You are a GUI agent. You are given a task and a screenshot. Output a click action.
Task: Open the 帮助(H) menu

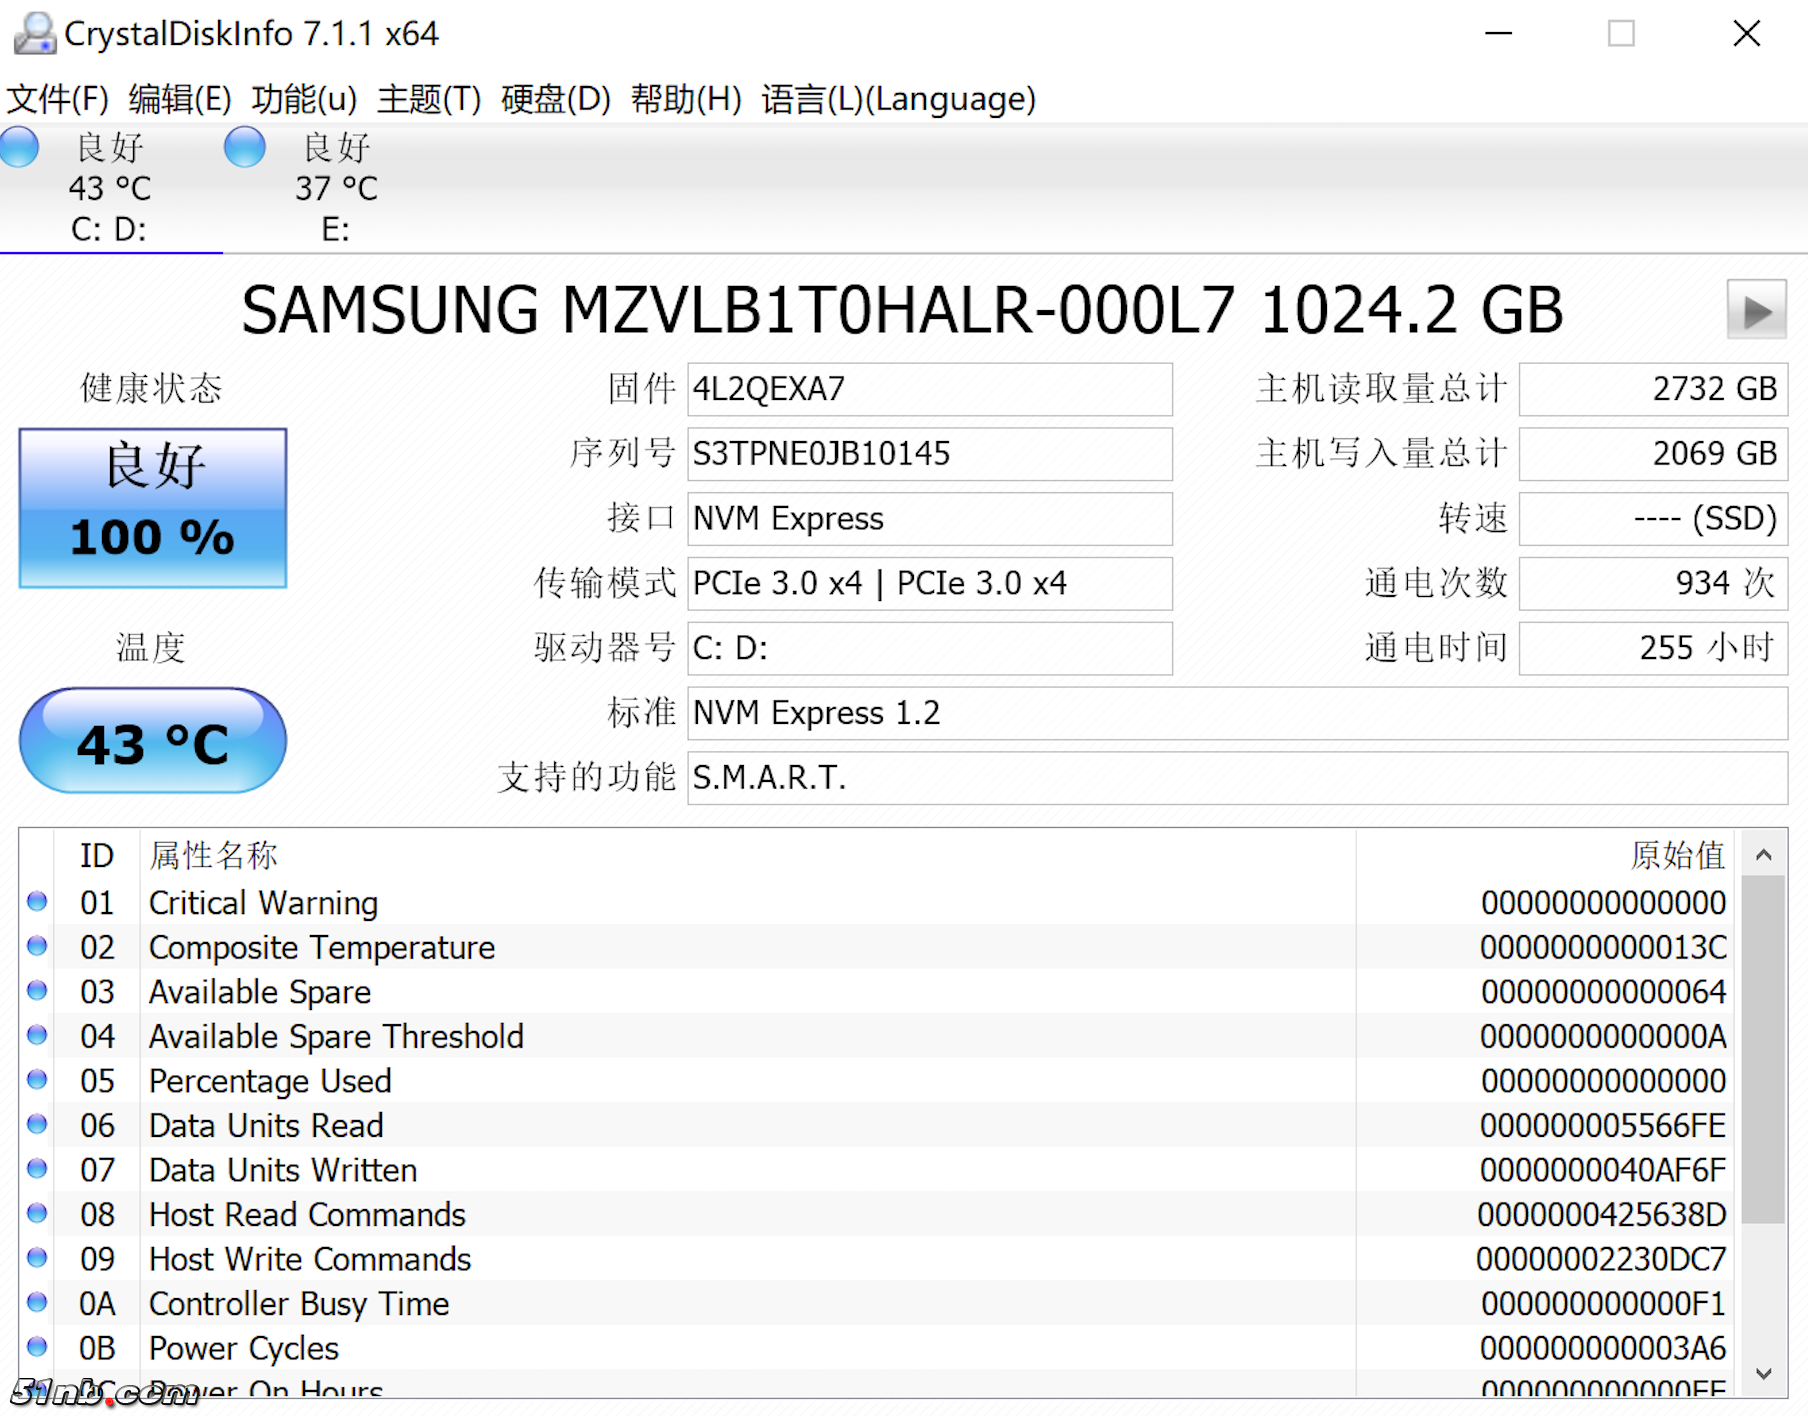coord(686,99)
